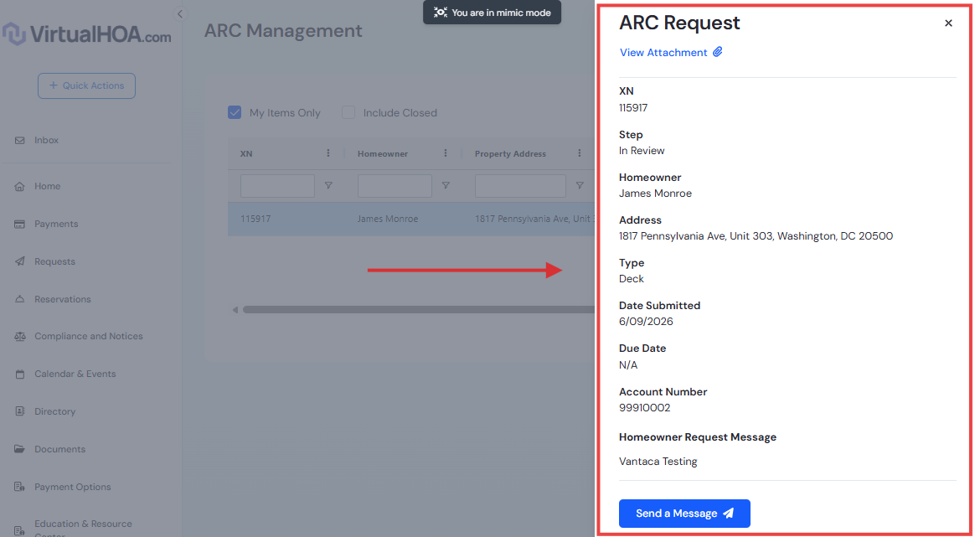The height and width of the screenshot is (537, 975).
Task: Click the mimic mode icon
Action: tap(440, 12)
